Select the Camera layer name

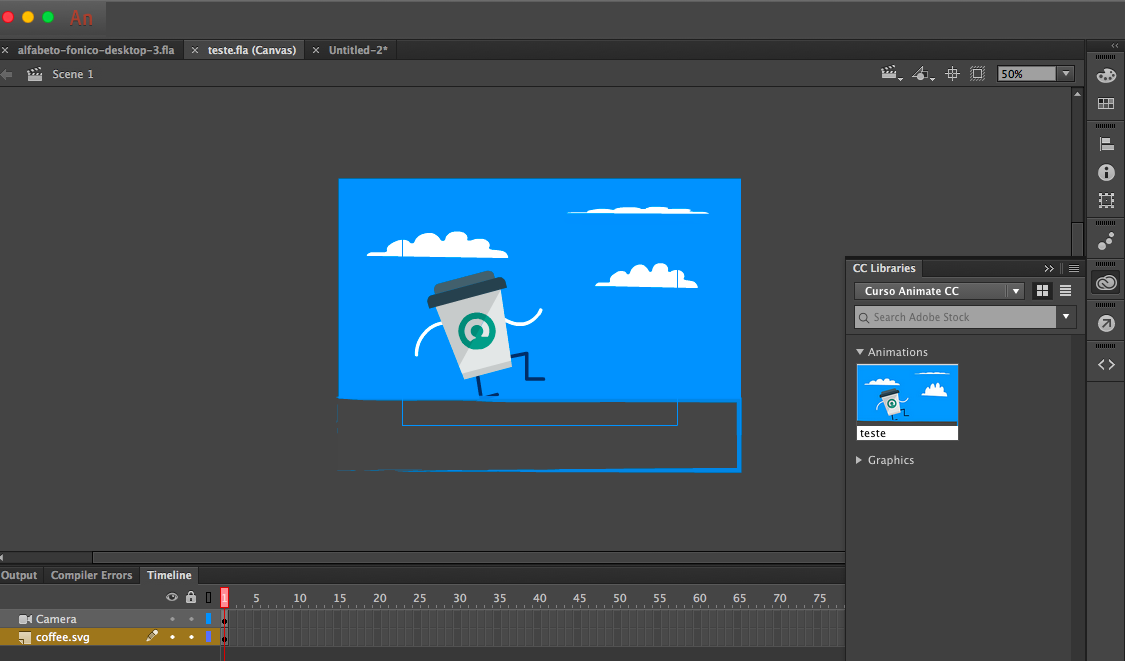pyautogui.click(x=56, y=619)
